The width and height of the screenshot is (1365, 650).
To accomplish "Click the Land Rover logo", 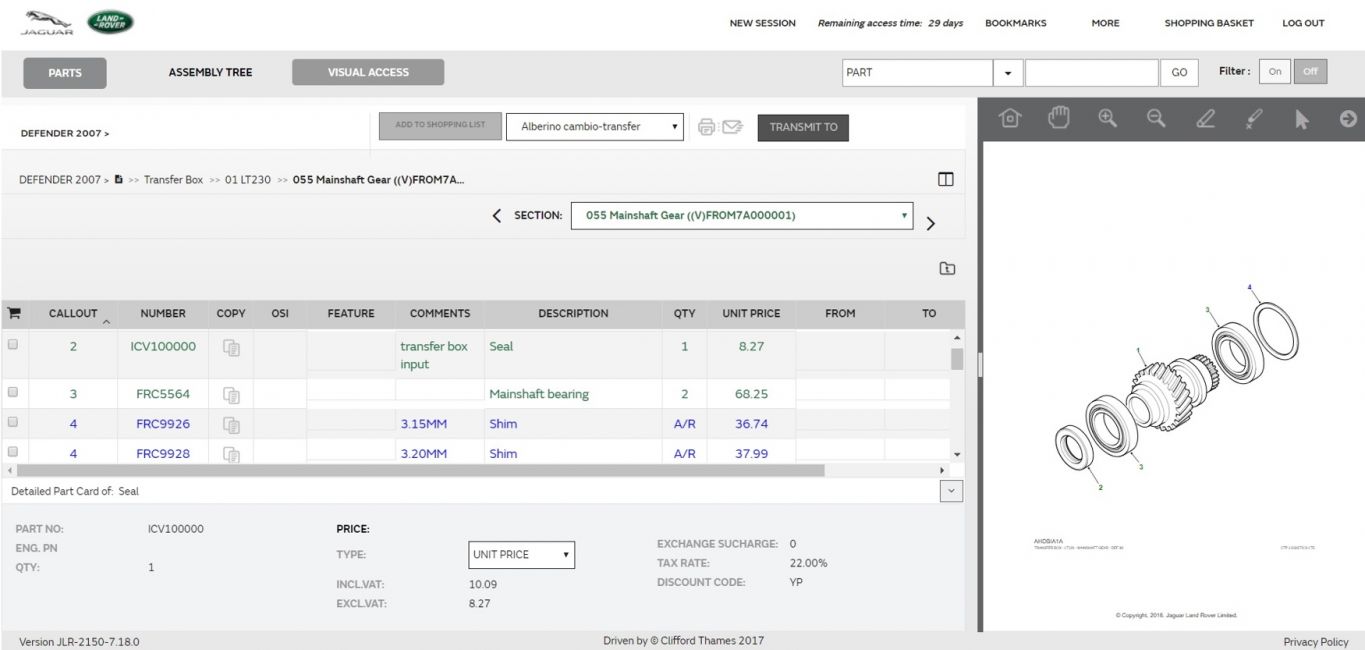I will click(110, 22).
